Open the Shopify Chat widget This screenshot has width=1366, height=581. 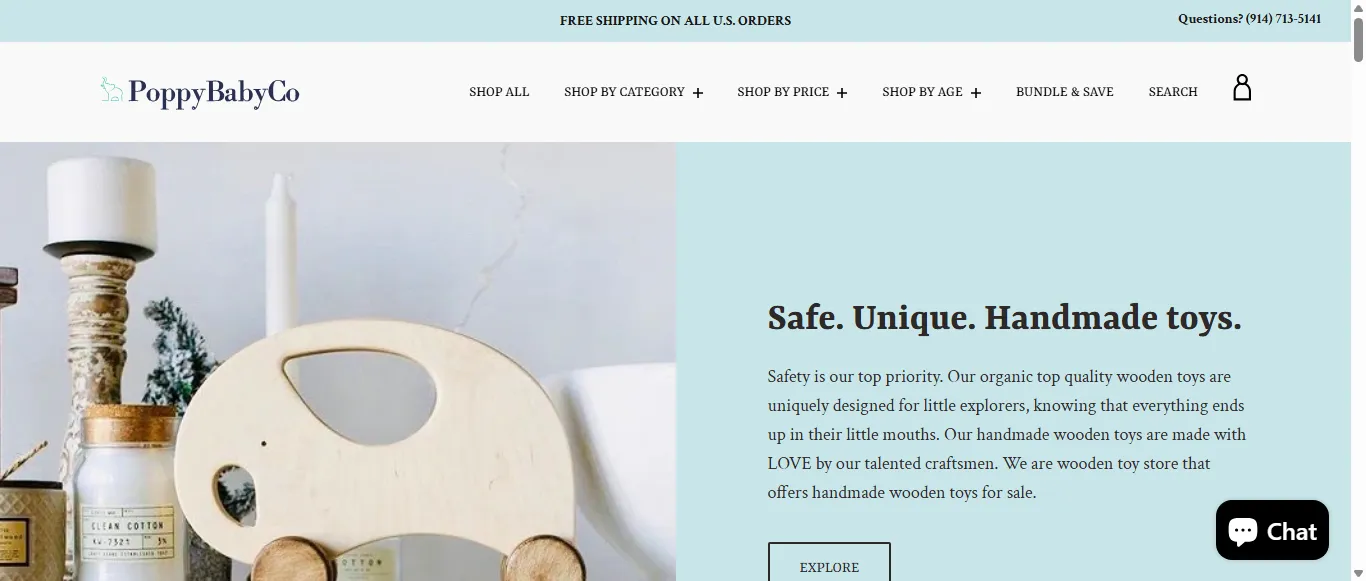1272,530
